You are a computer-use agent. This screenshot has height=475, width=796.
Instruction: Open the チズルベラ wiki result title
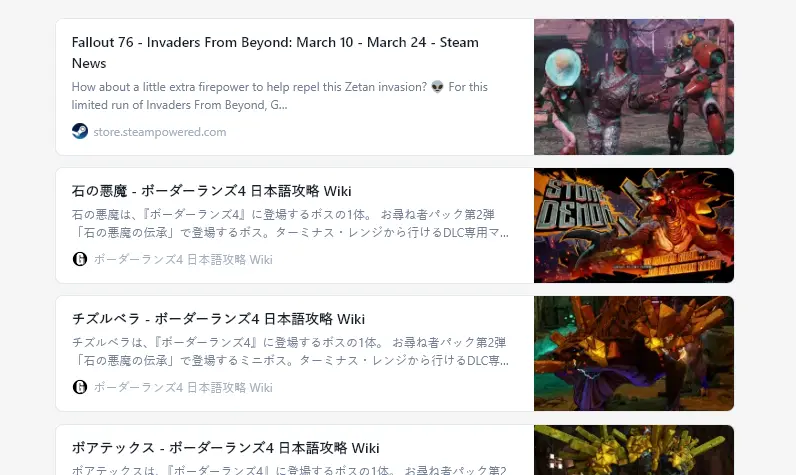pyautogui.click(x=218, y=319)
